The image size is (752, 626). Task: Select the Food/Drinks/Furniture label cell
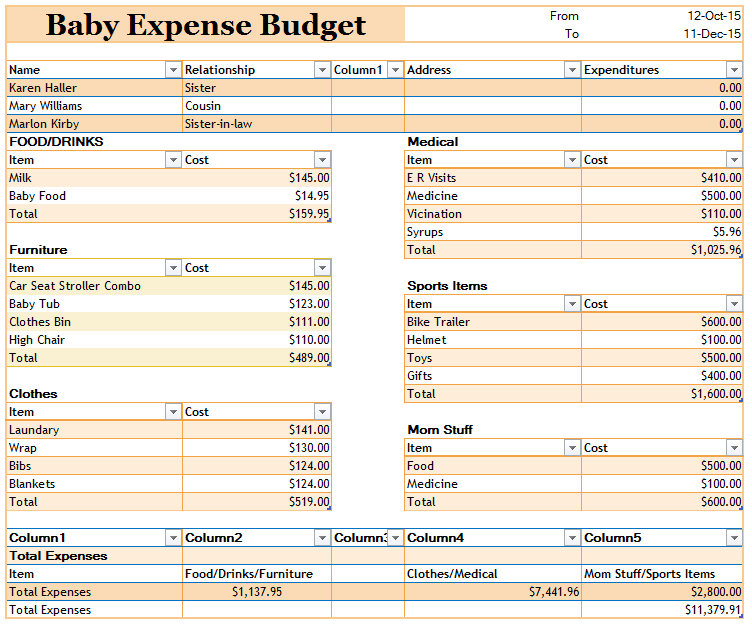pyautogui.click(x=257, y=574)
